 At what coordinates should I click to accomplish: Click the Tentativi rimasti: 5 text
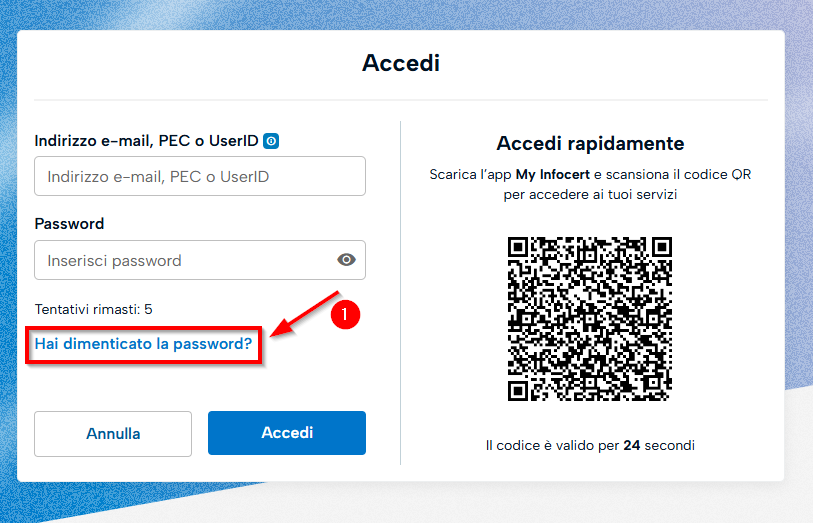[x=93, y=309]
